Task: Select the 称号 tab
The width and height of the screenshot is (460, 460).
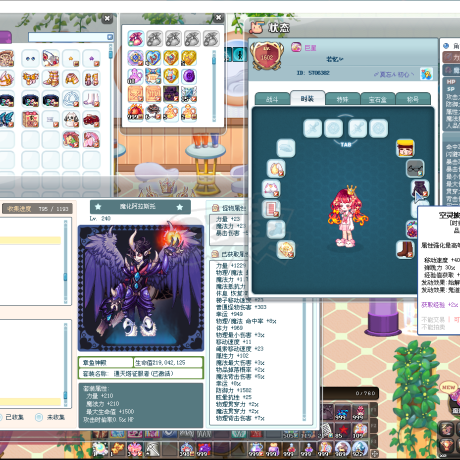Action: (x=413, y=99)
